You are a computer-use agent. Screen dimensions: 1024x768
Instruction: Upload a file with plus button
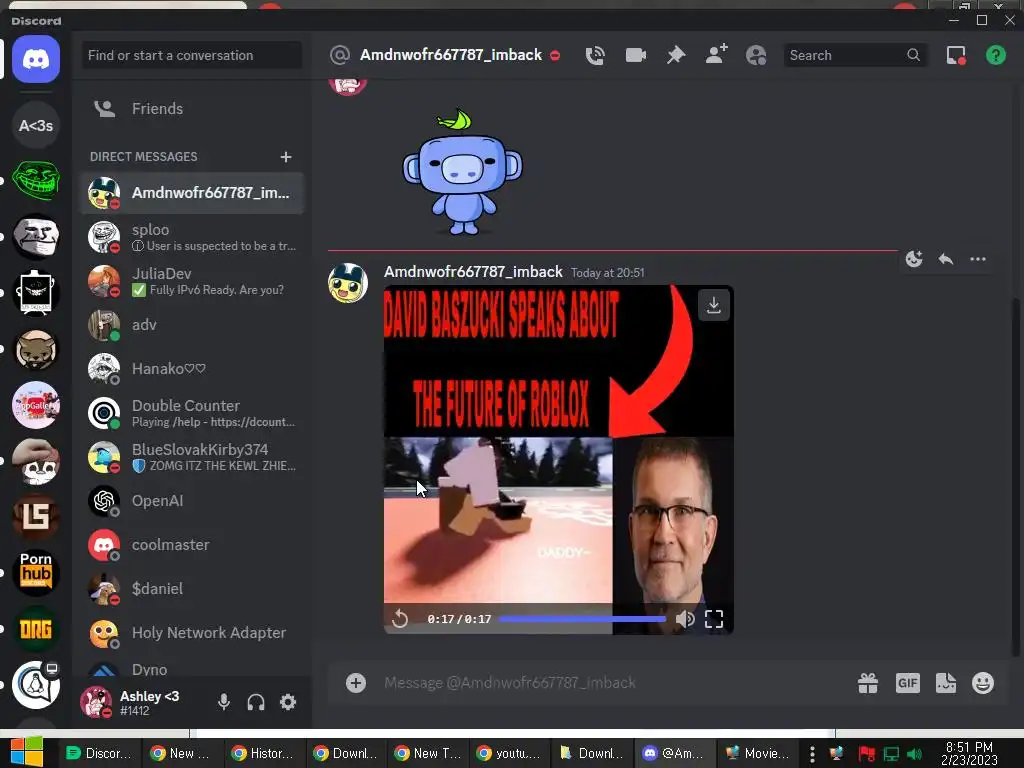(356, 683)
